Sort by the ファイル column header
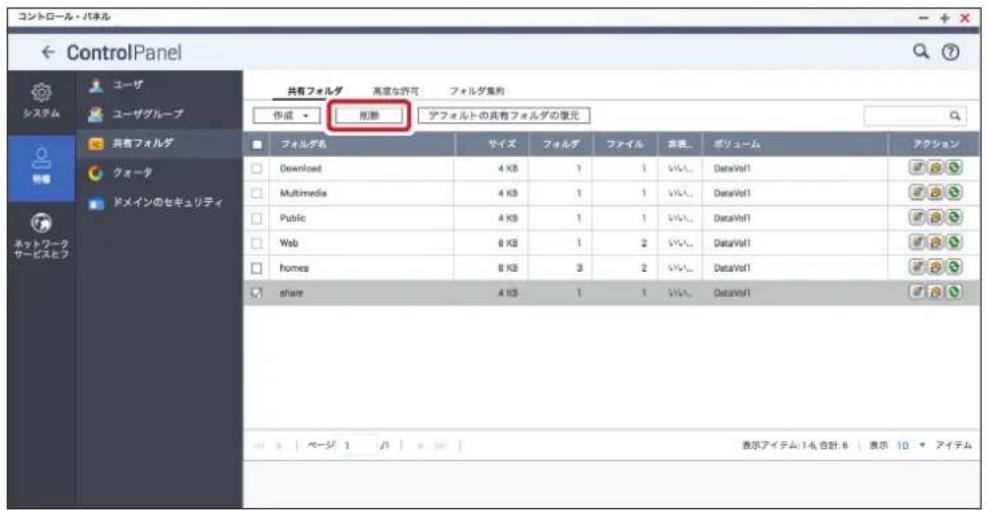This screenshot has width=987, height=510. pos(624,144)
